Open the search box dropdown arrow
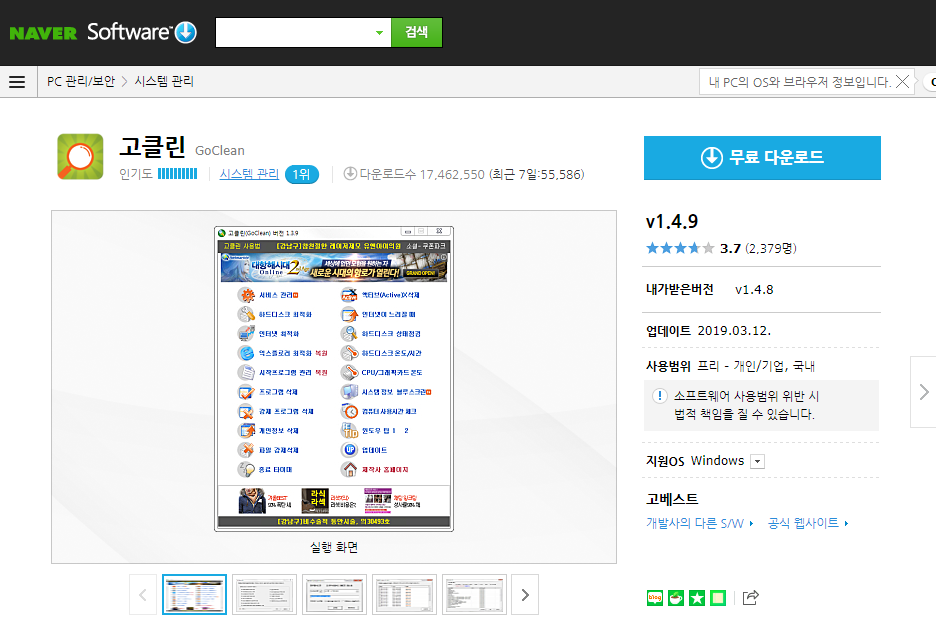Image resolution: width=936 pixels, height=642 pixels. click(379, 32)
